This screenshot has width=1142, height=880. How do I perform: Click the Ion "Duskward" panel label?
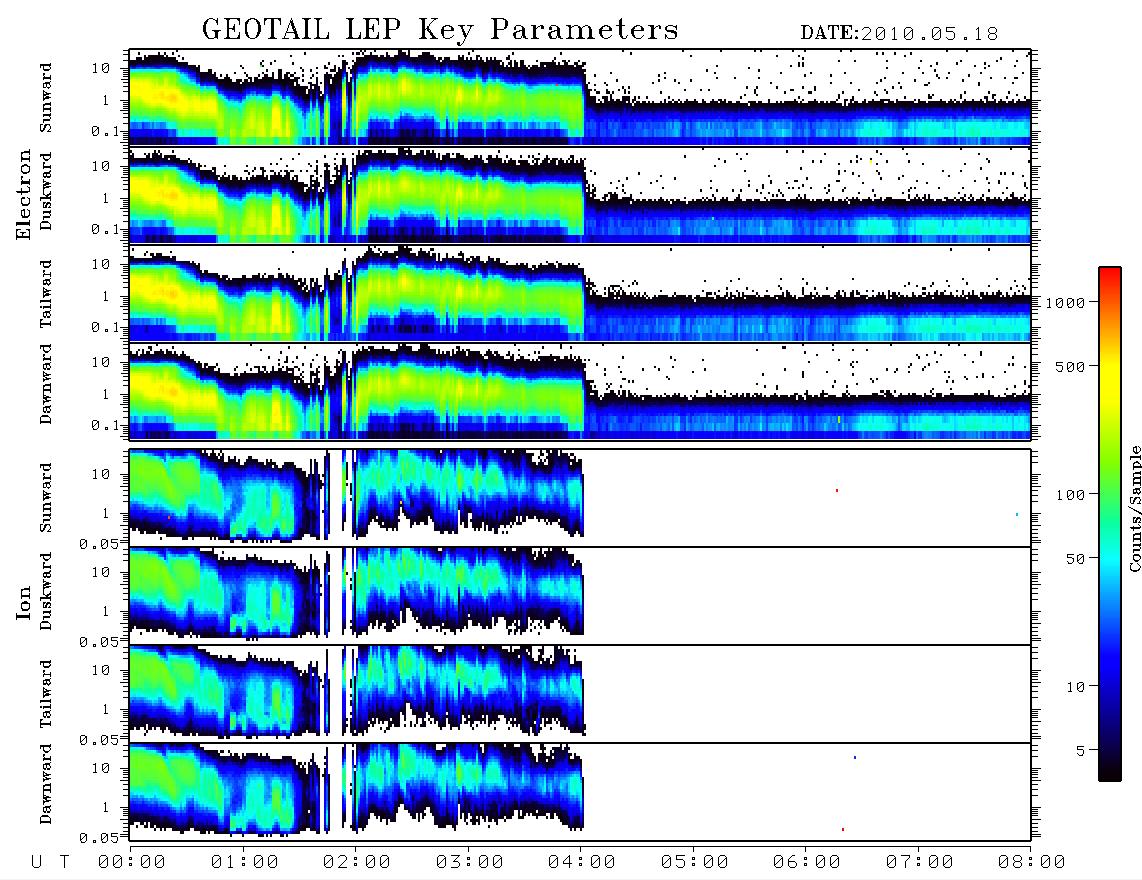[46, 592]
